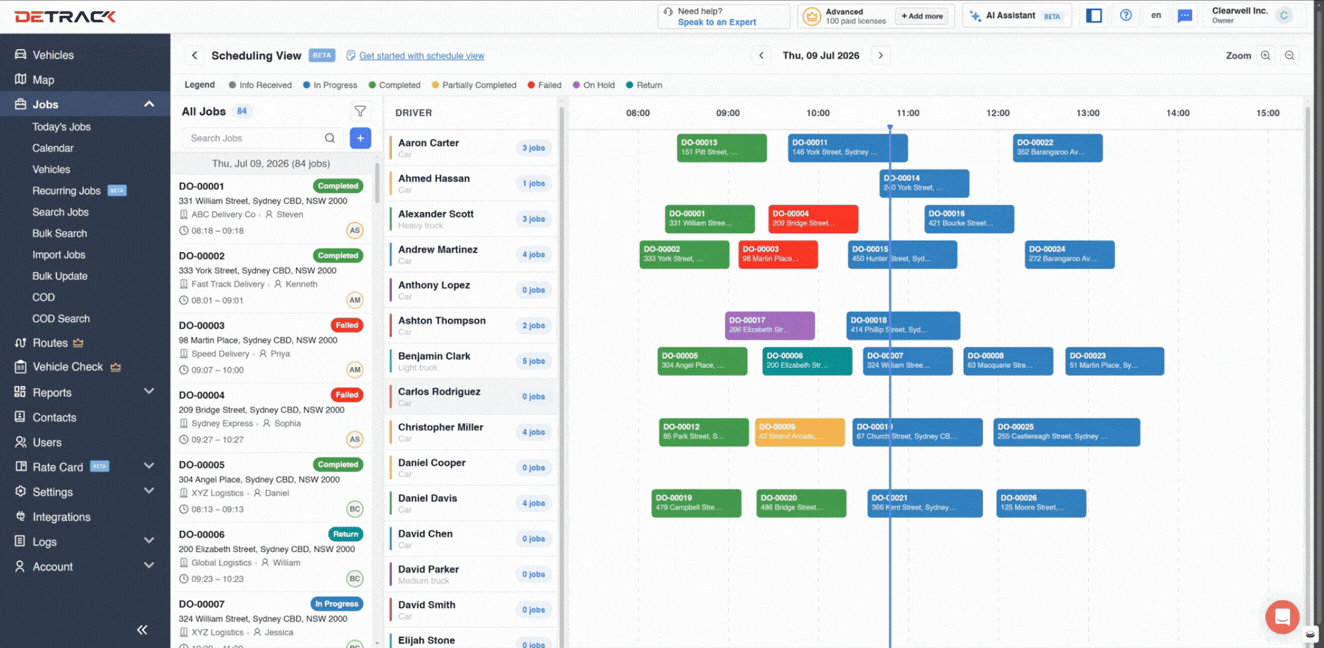Click the Advanced licenses crown icon
The width and height of the screenshot is (1324, 648).
(811, 16)
